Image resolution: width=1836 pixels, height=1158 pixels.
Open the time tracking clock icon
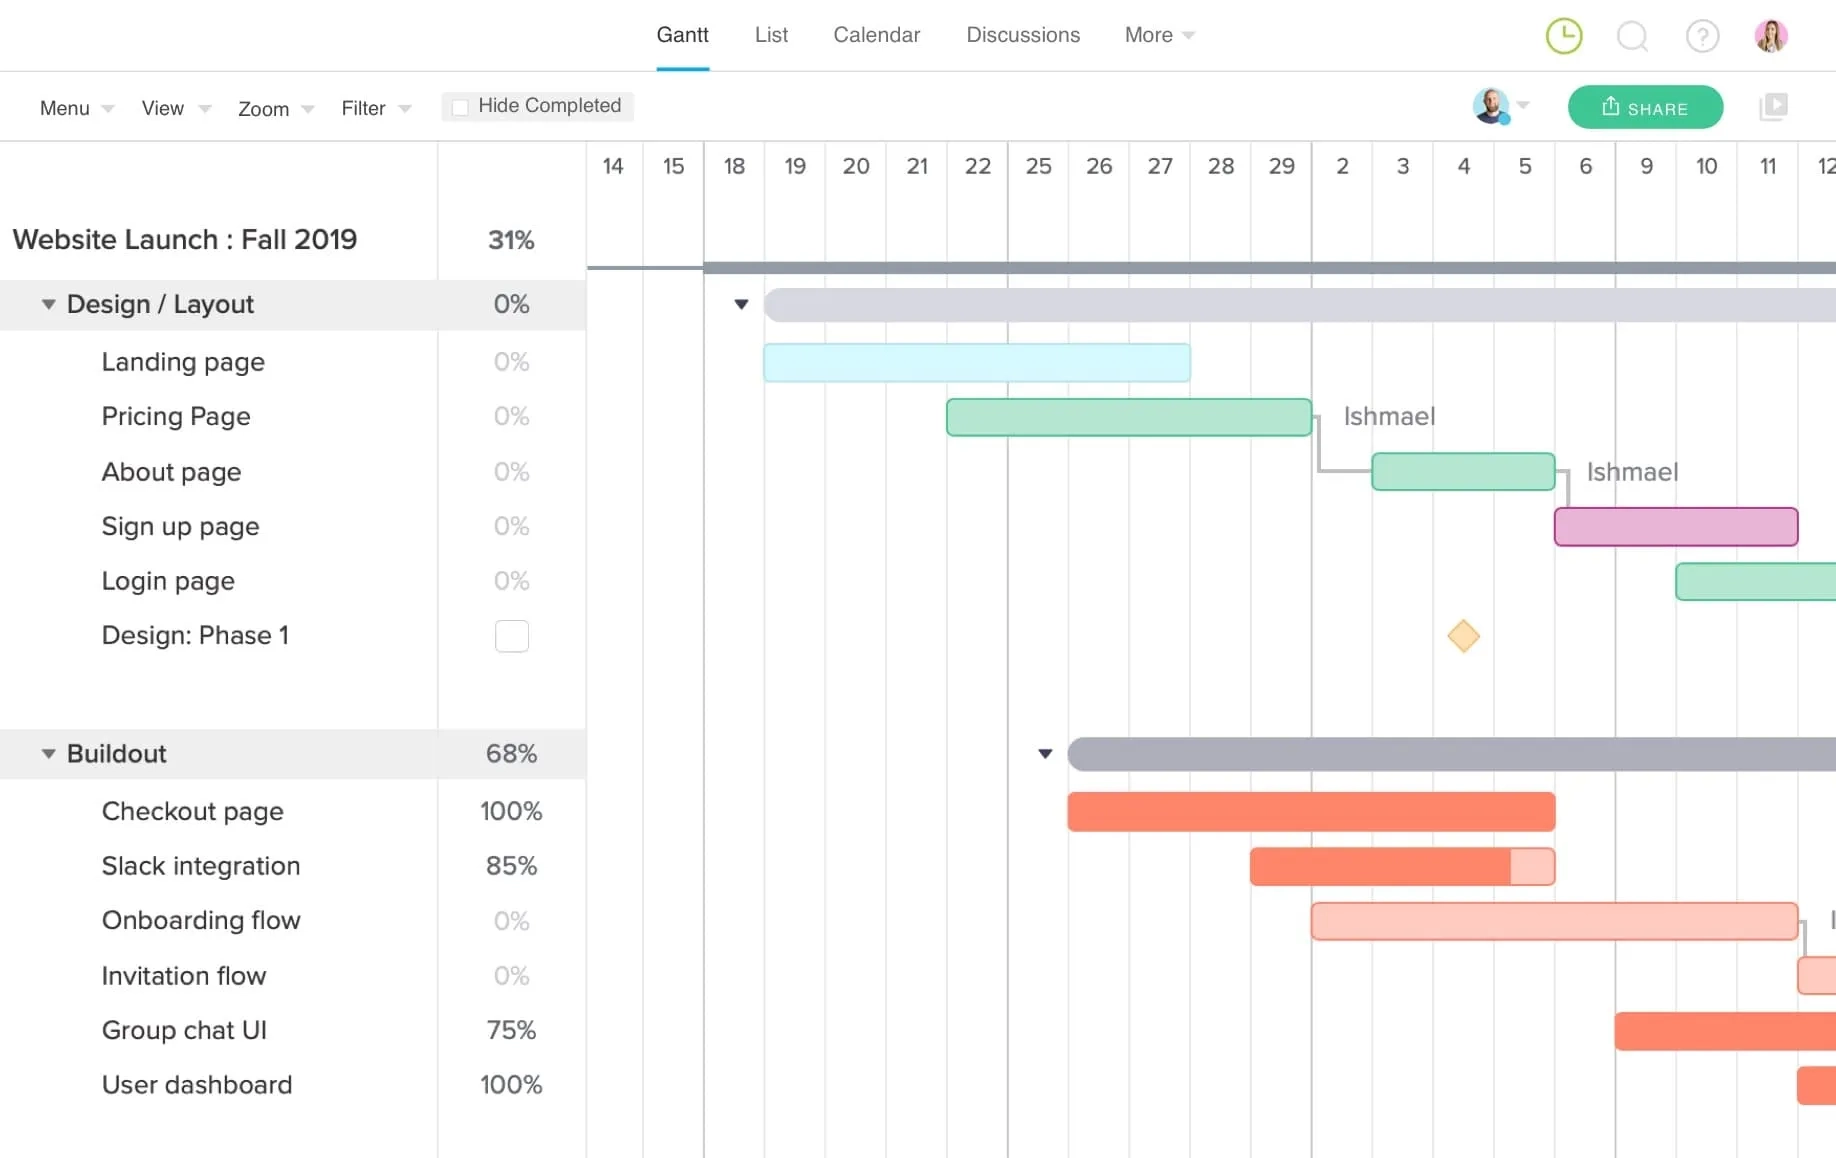coord(1563,35)
